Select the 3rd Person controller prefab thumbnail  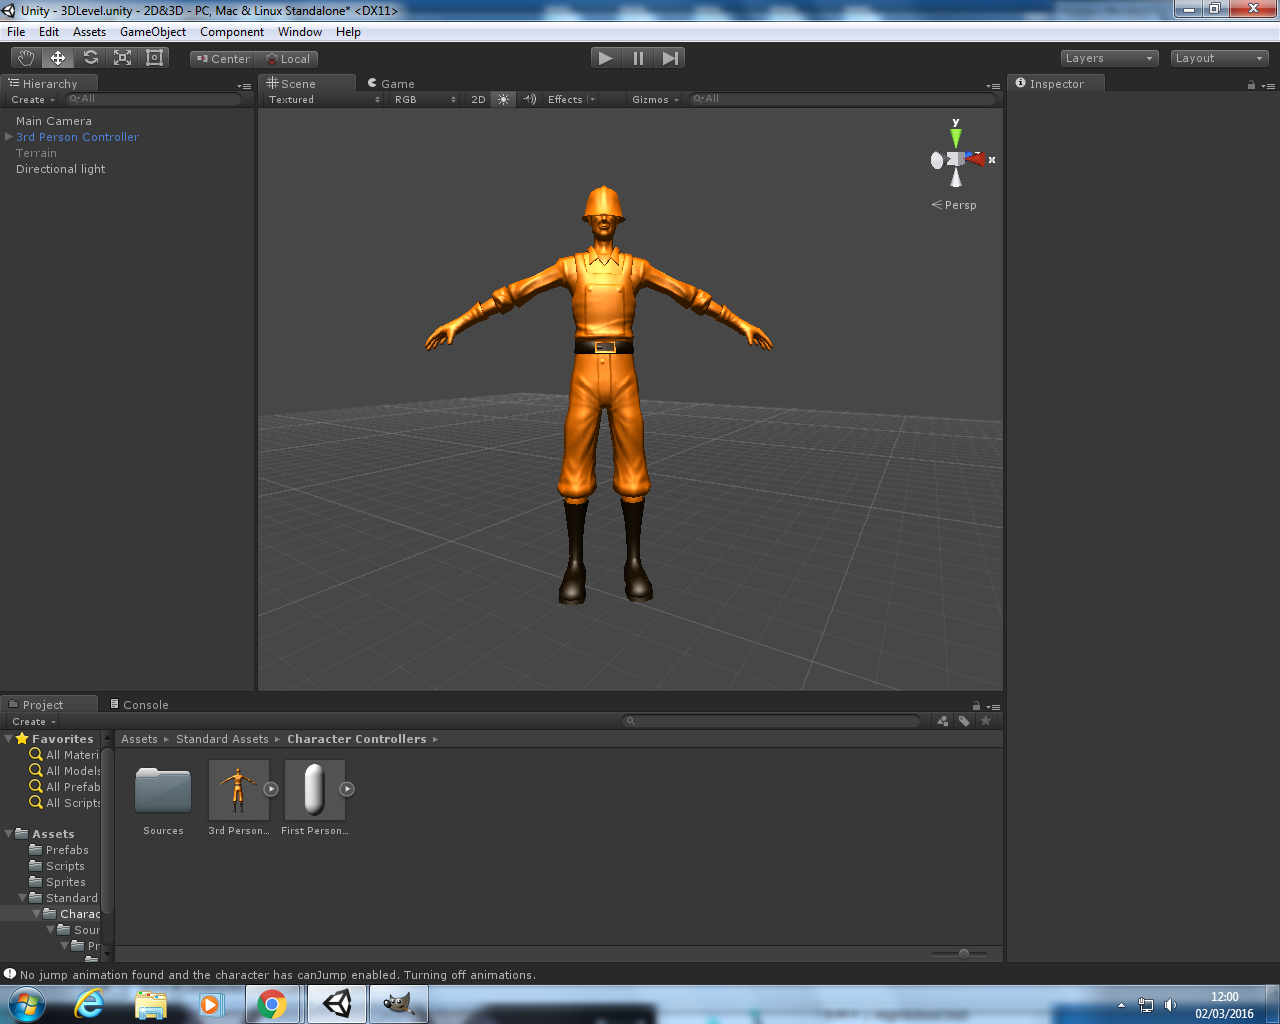238,790
